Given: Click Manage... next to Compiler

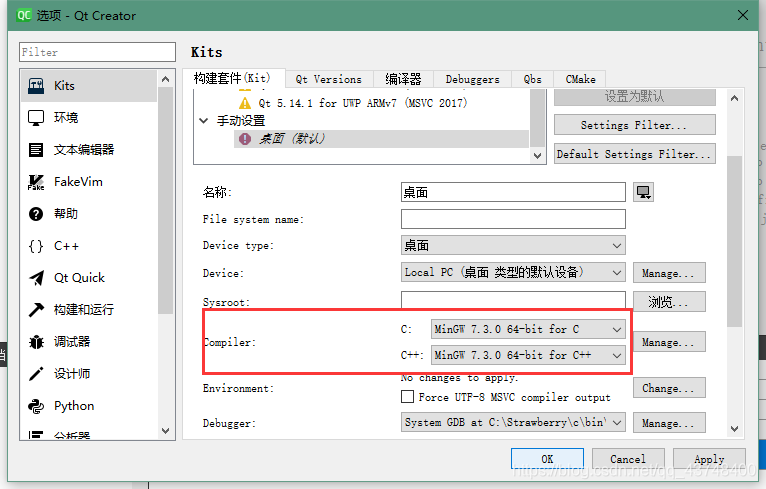Looking at the screenshot, I should (669, 342).
